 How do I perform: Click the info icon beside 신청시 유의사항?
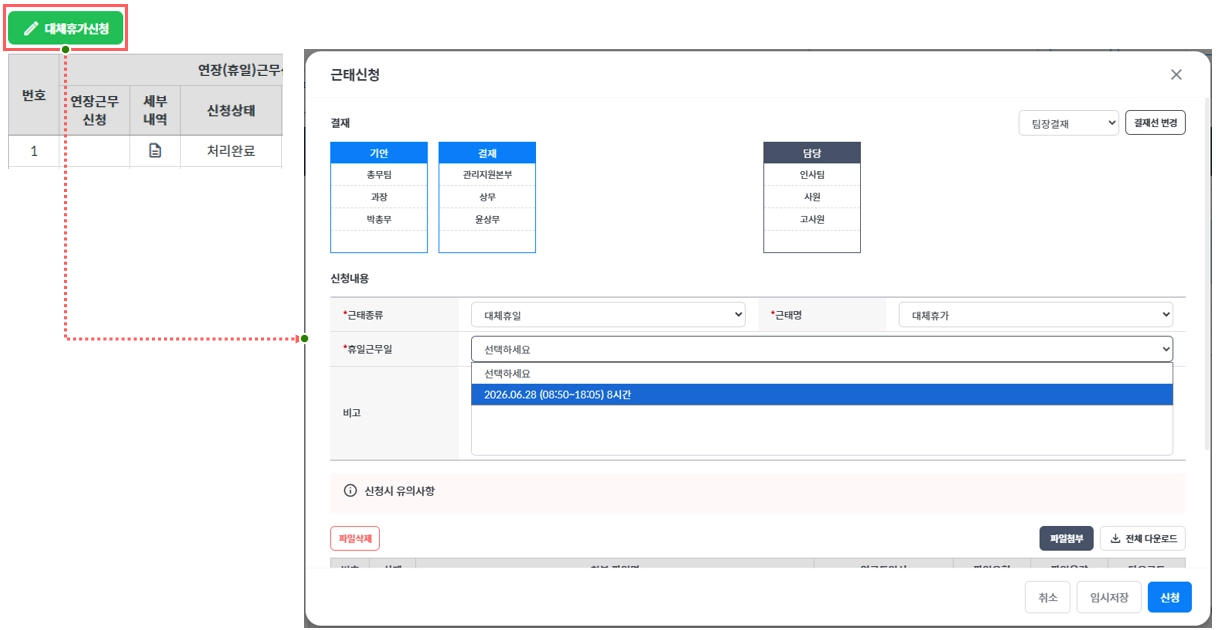click(350, 491)
